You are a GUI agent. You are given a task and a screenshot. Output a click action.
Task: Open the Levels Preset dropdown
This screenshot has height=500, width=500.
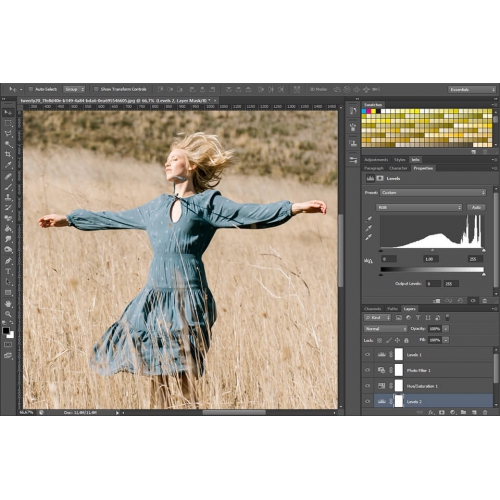click(433, 193)
